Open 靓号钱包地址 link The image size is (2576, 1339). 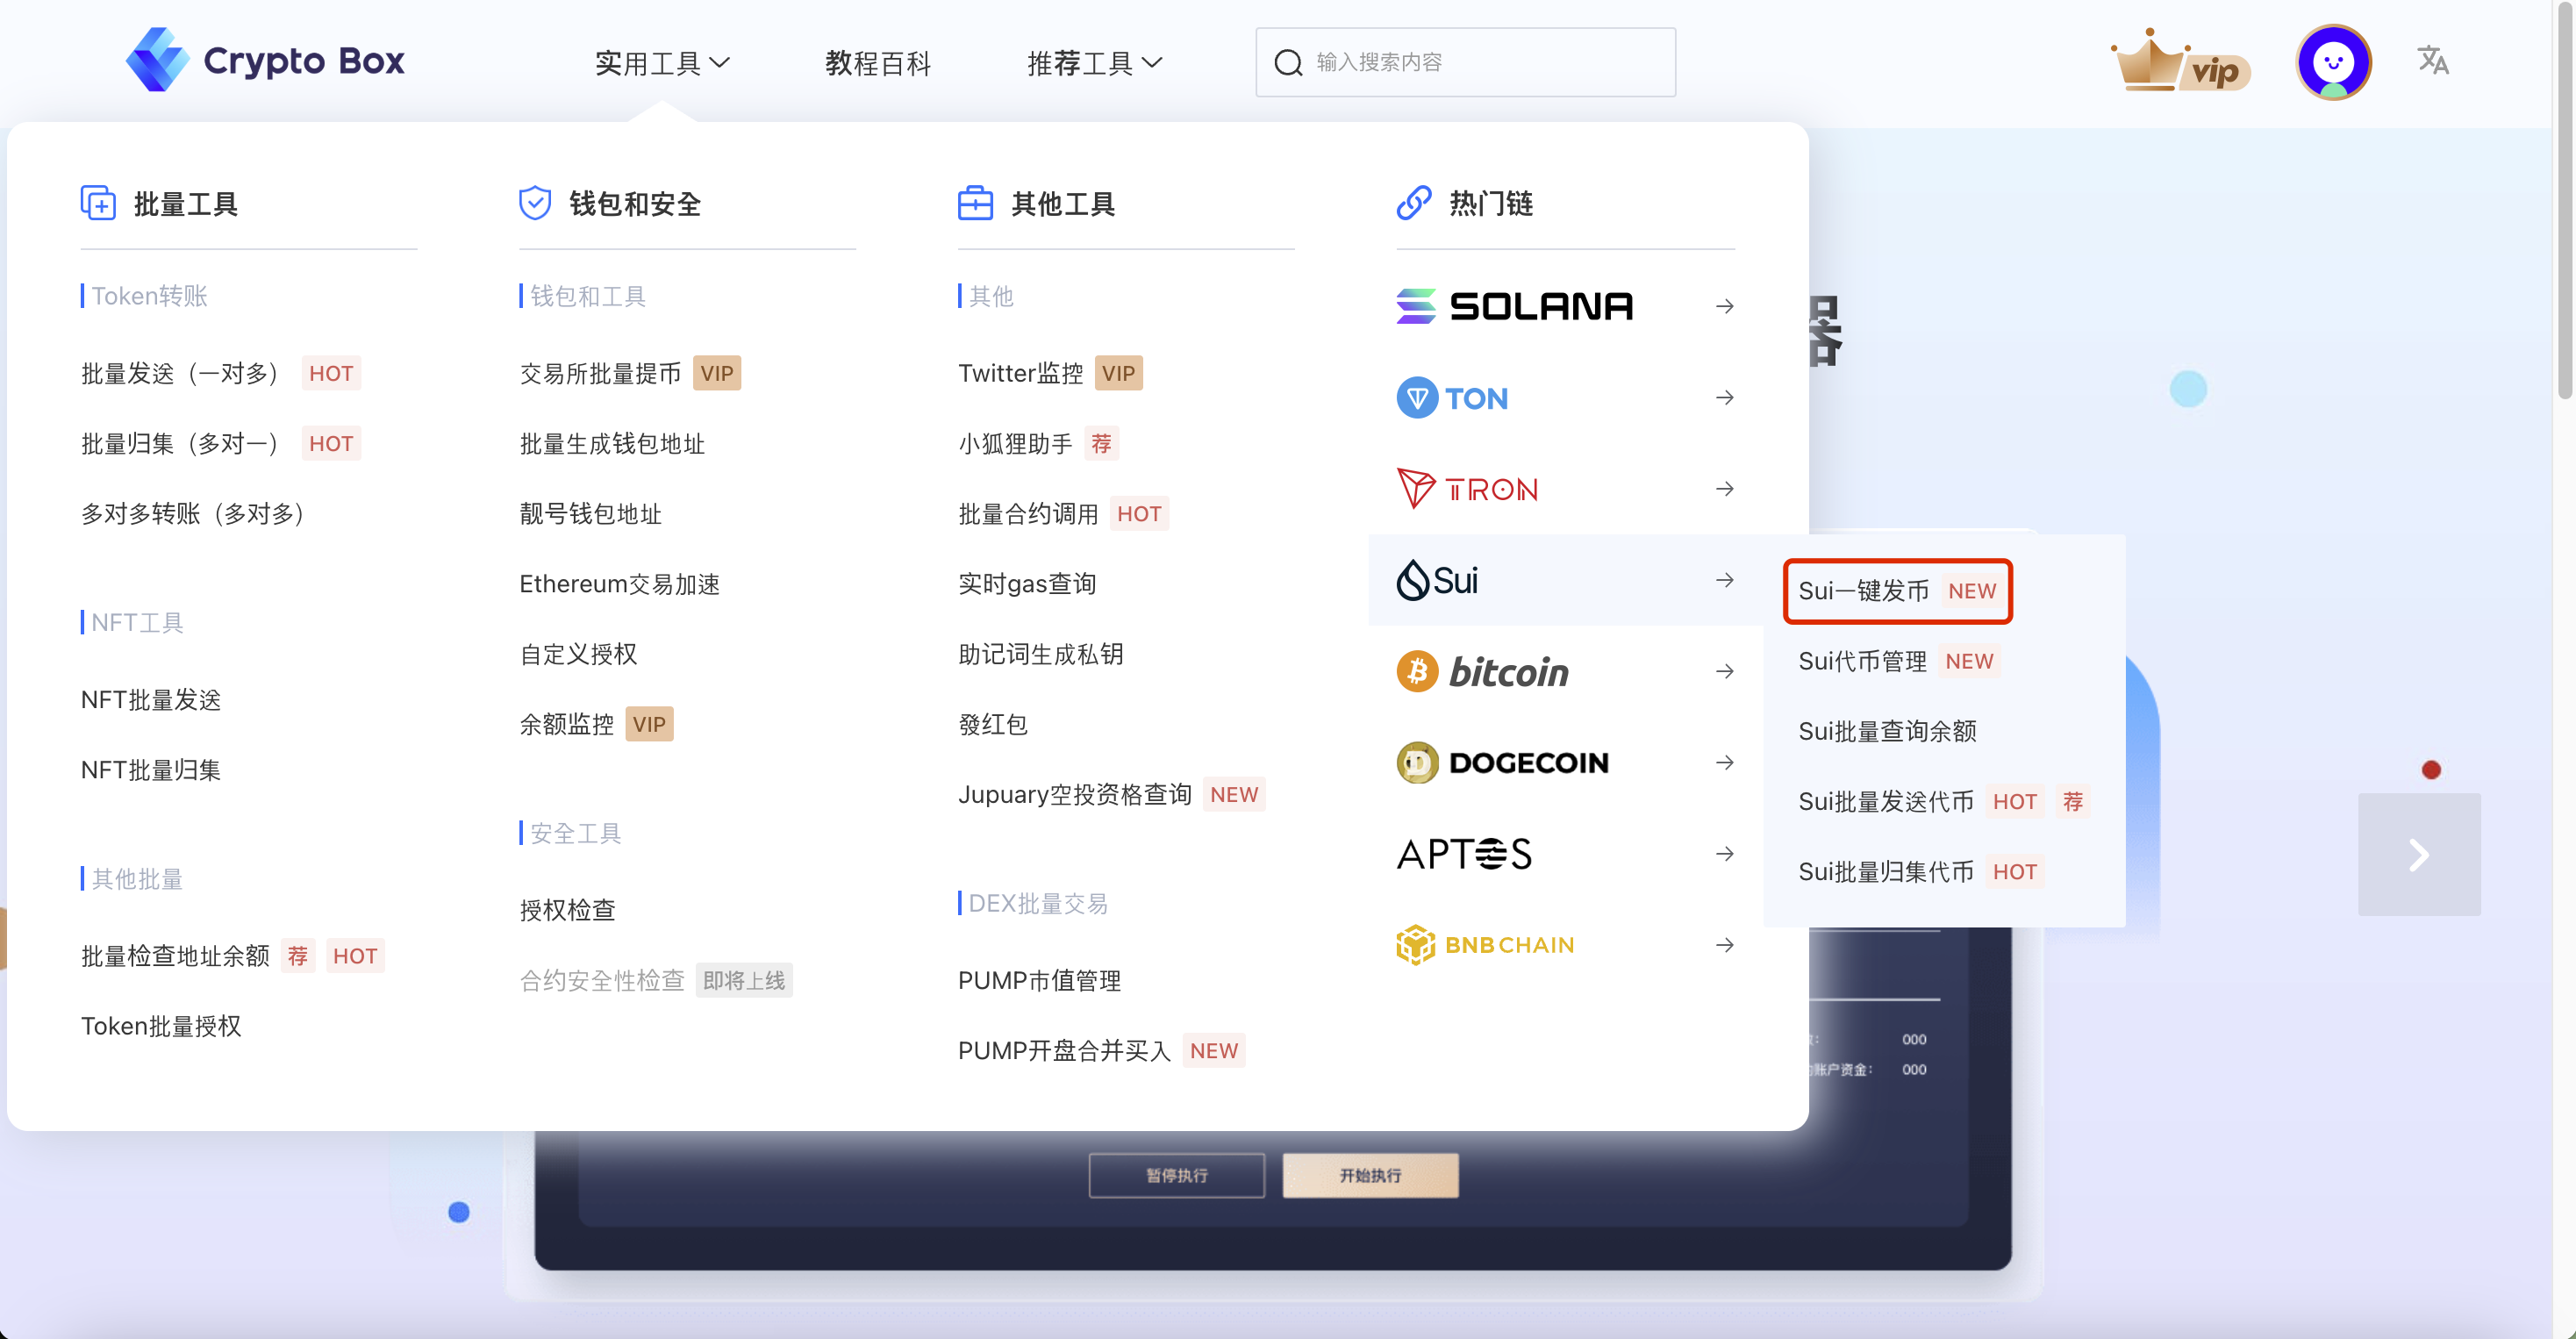(x=590, y=513)
